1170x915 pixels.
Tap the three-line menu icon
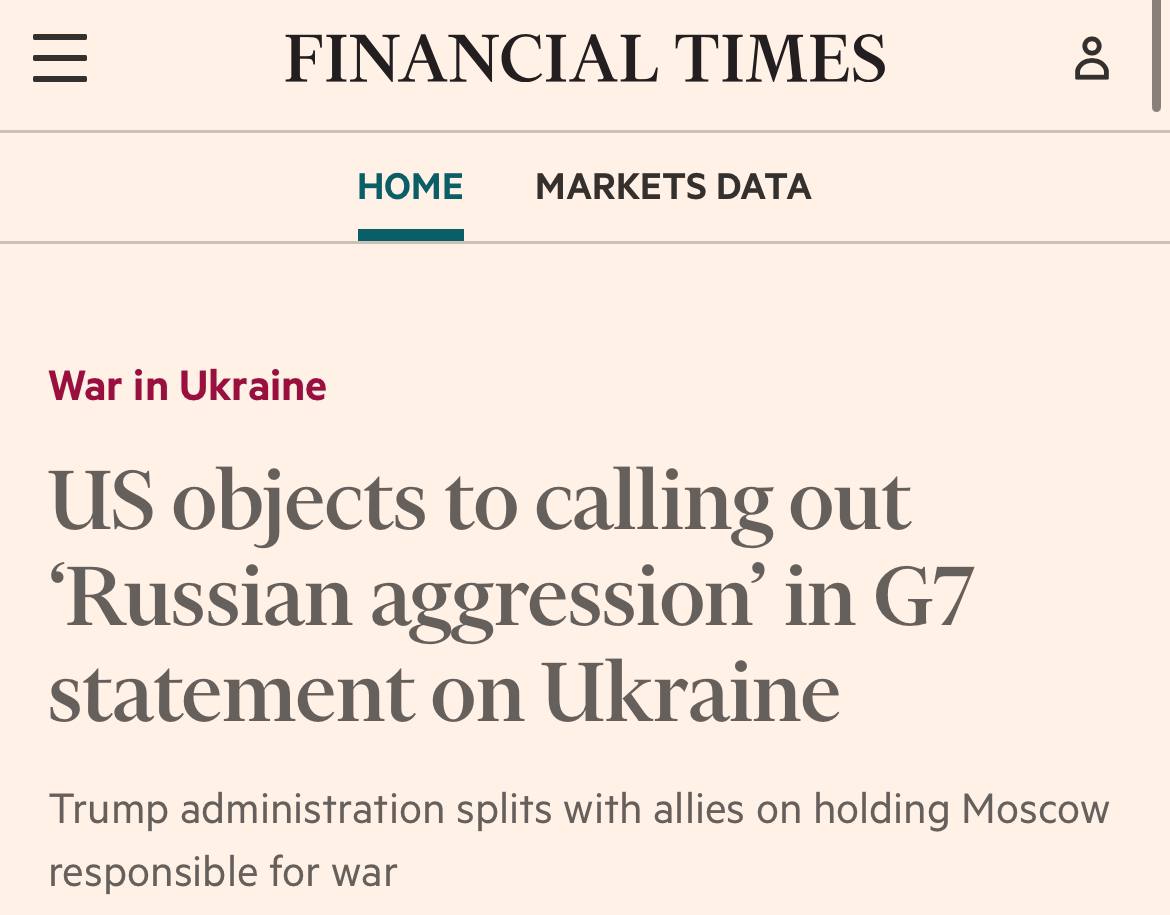pos(60,57)
